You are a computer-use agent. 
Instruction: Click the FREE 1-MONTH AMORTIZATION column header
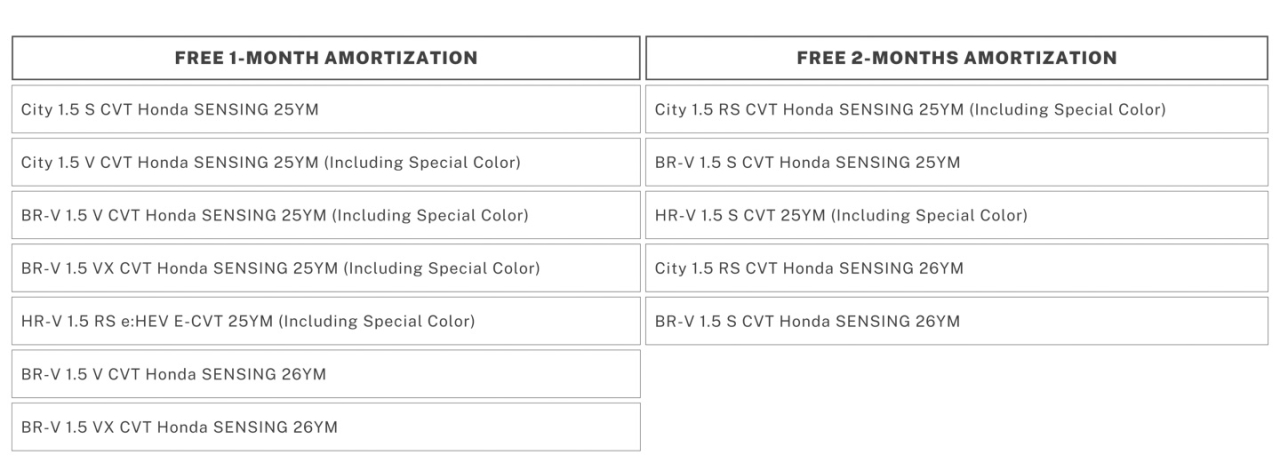click(x=326, y=58)
